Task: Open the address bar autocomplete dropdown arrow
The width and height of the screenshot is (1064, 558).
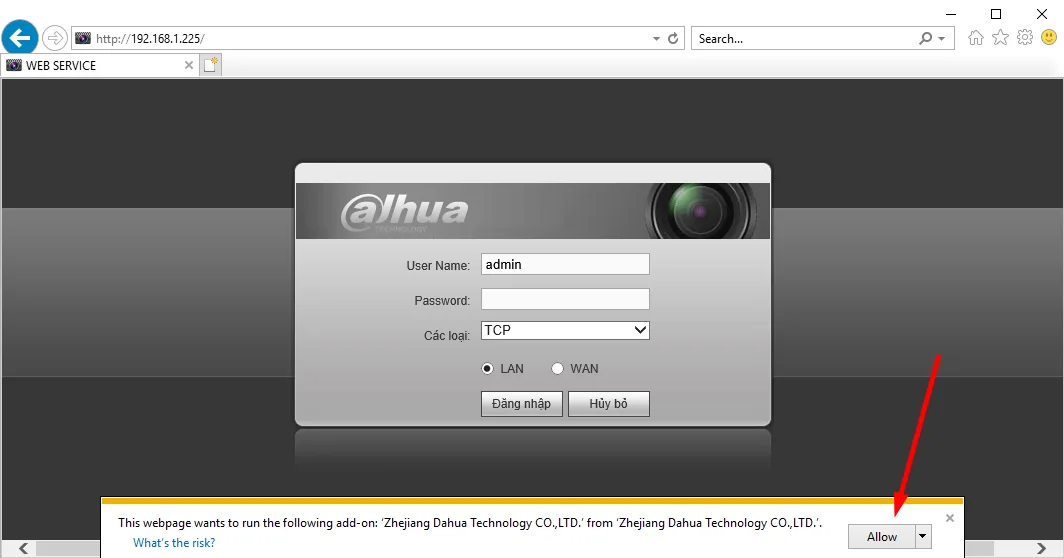Action: coord(656,39)
